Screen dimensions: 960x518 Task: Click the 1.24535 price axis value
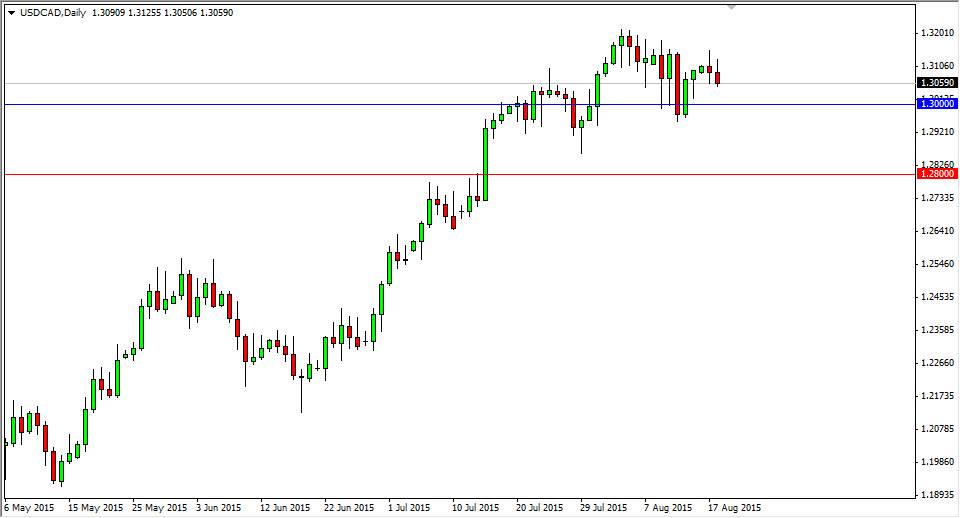[937, 297]
